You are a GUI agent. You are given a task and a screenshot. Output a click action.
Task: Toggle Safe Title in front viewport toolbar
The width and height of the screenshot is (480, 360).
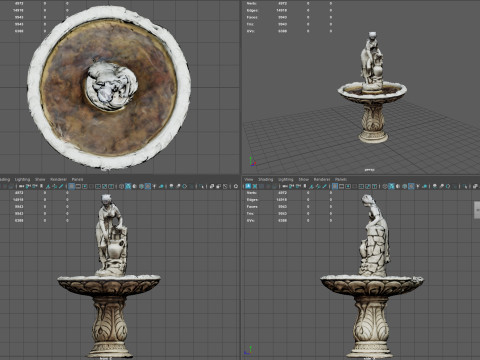pos(111,186)
